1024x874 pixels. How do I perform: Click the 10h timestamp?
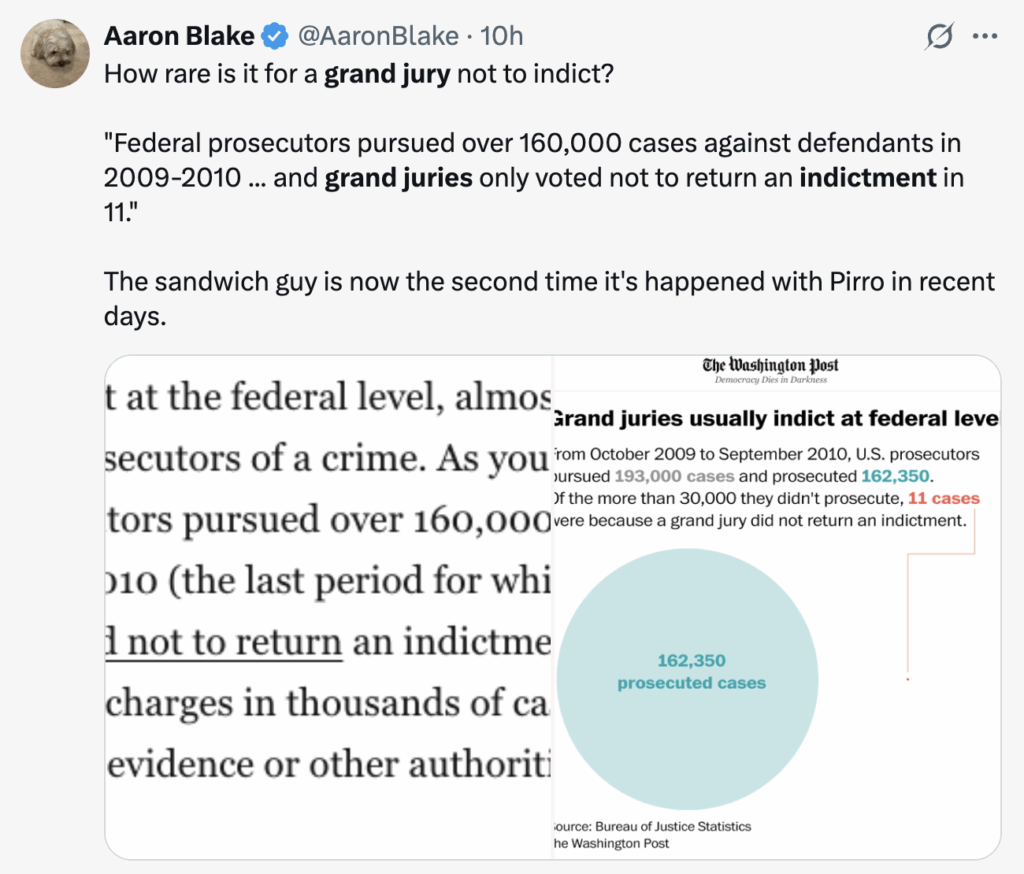tap(502, 36)
